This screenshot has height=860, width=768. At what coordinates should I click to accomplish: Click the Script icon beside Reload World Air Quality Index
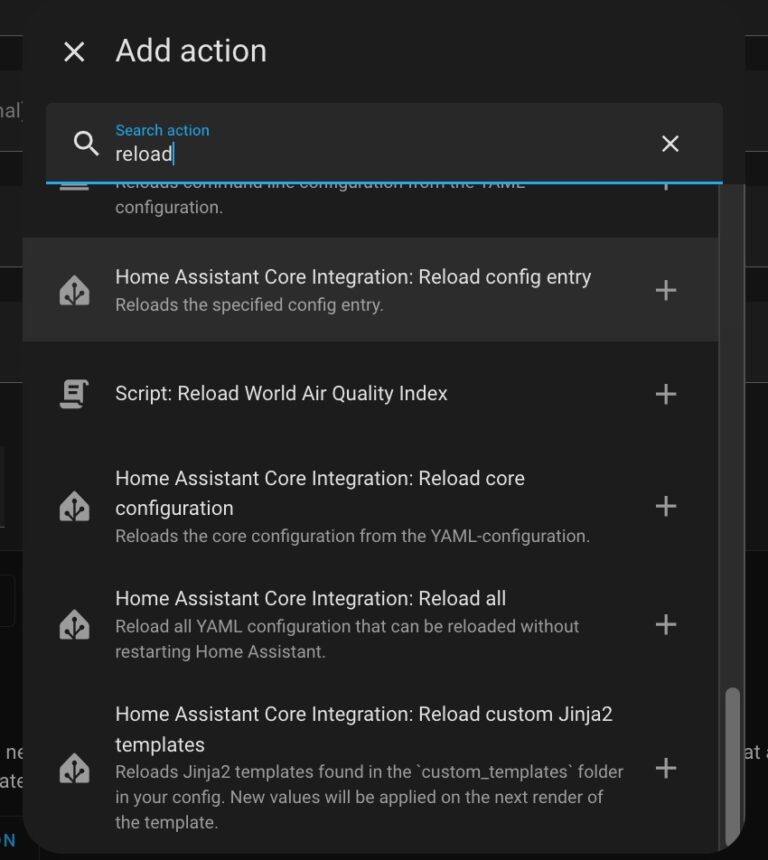coord(74,393)
